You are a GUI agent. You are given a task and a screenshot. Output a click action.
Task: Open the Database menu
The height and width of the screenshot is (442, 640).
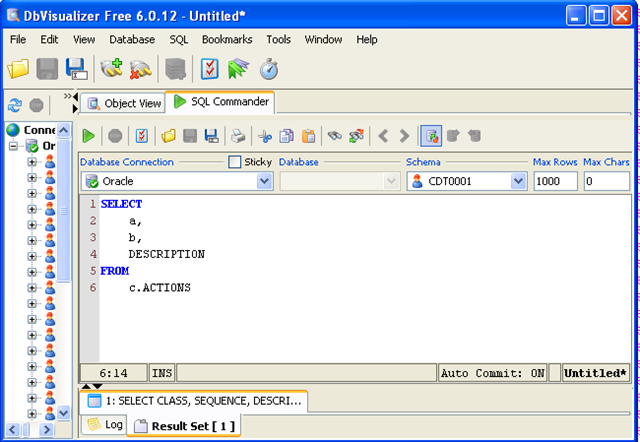coord(132,40)
